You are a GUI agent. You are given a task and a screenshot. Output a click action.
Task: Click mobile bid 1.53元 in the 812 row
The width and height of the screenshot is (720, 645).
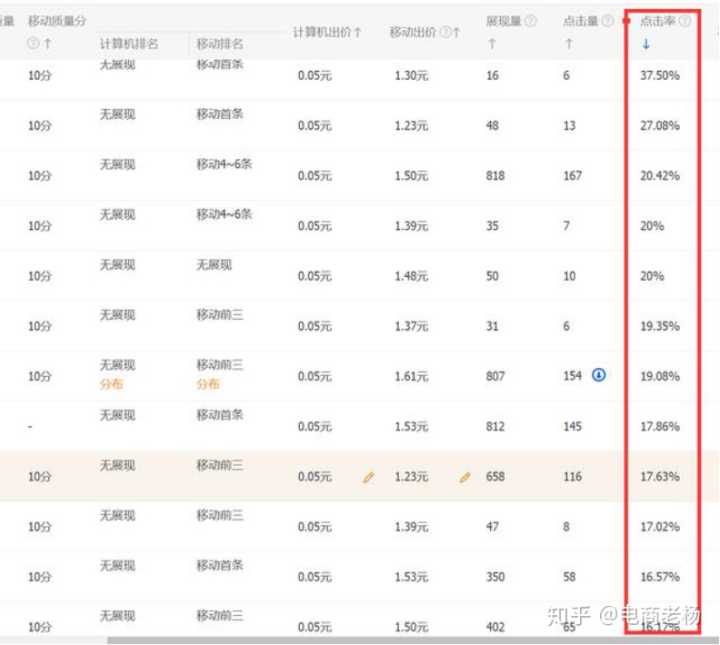[x=411, y=426]
